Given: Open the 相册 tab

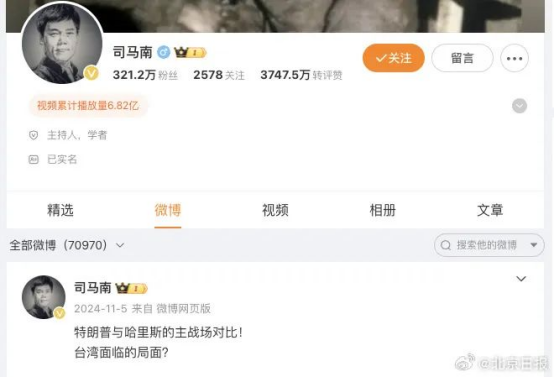Looking at the screenshot, I should [383, 210].
